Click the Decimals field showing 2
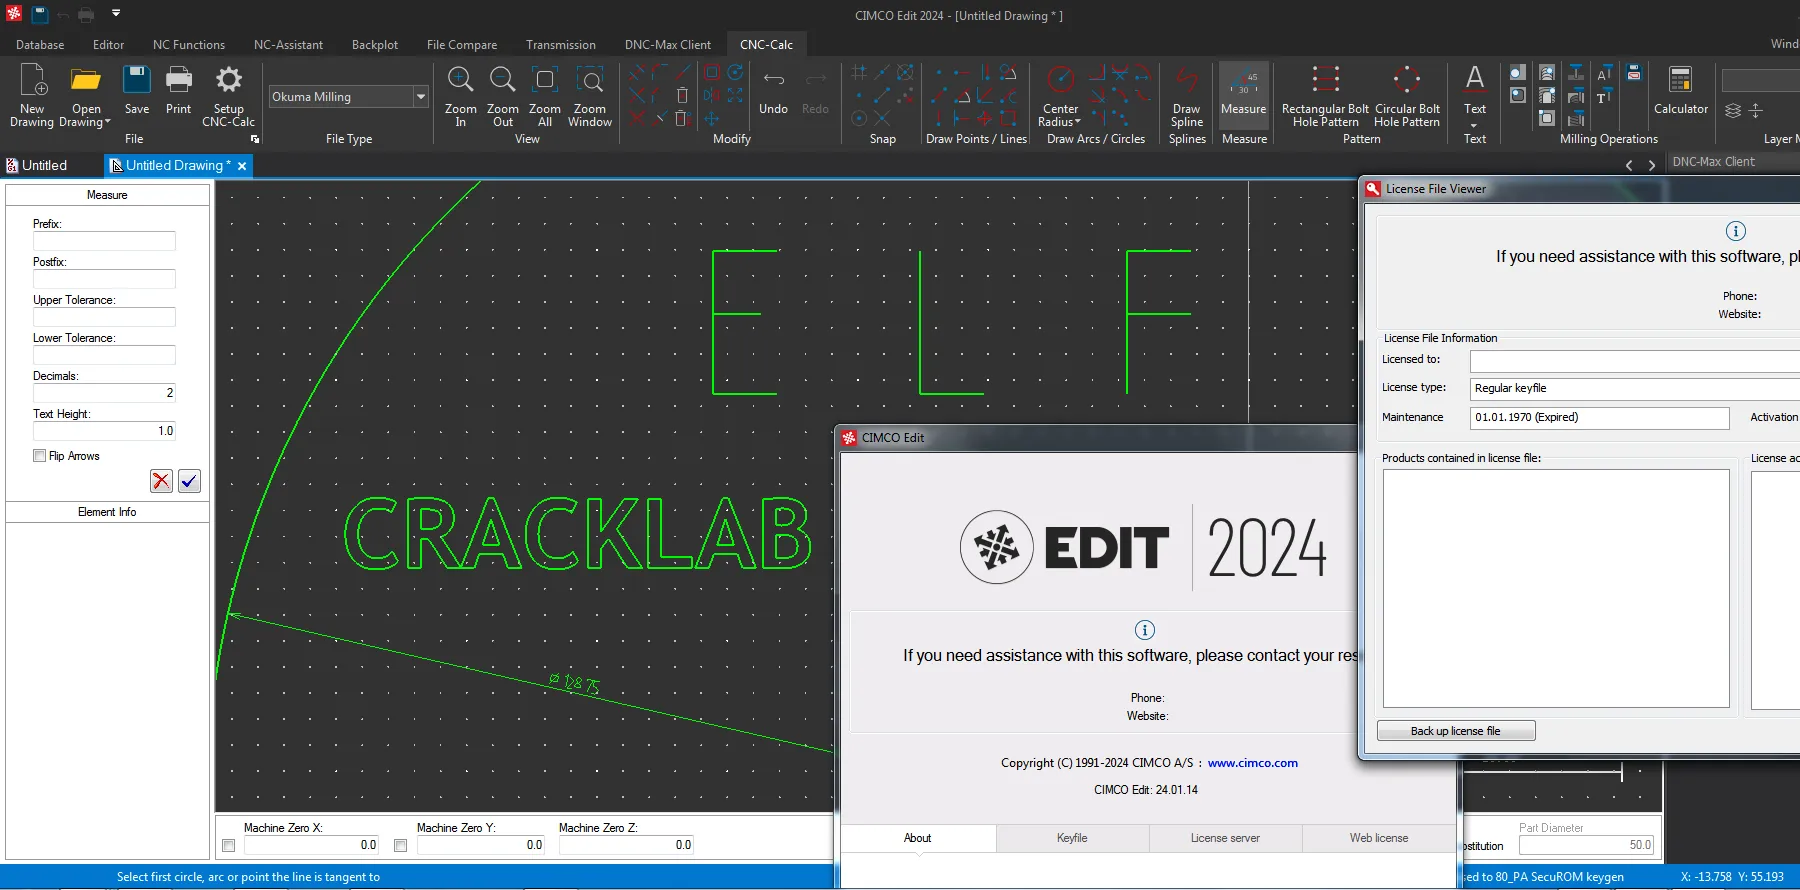 point(104,393)
